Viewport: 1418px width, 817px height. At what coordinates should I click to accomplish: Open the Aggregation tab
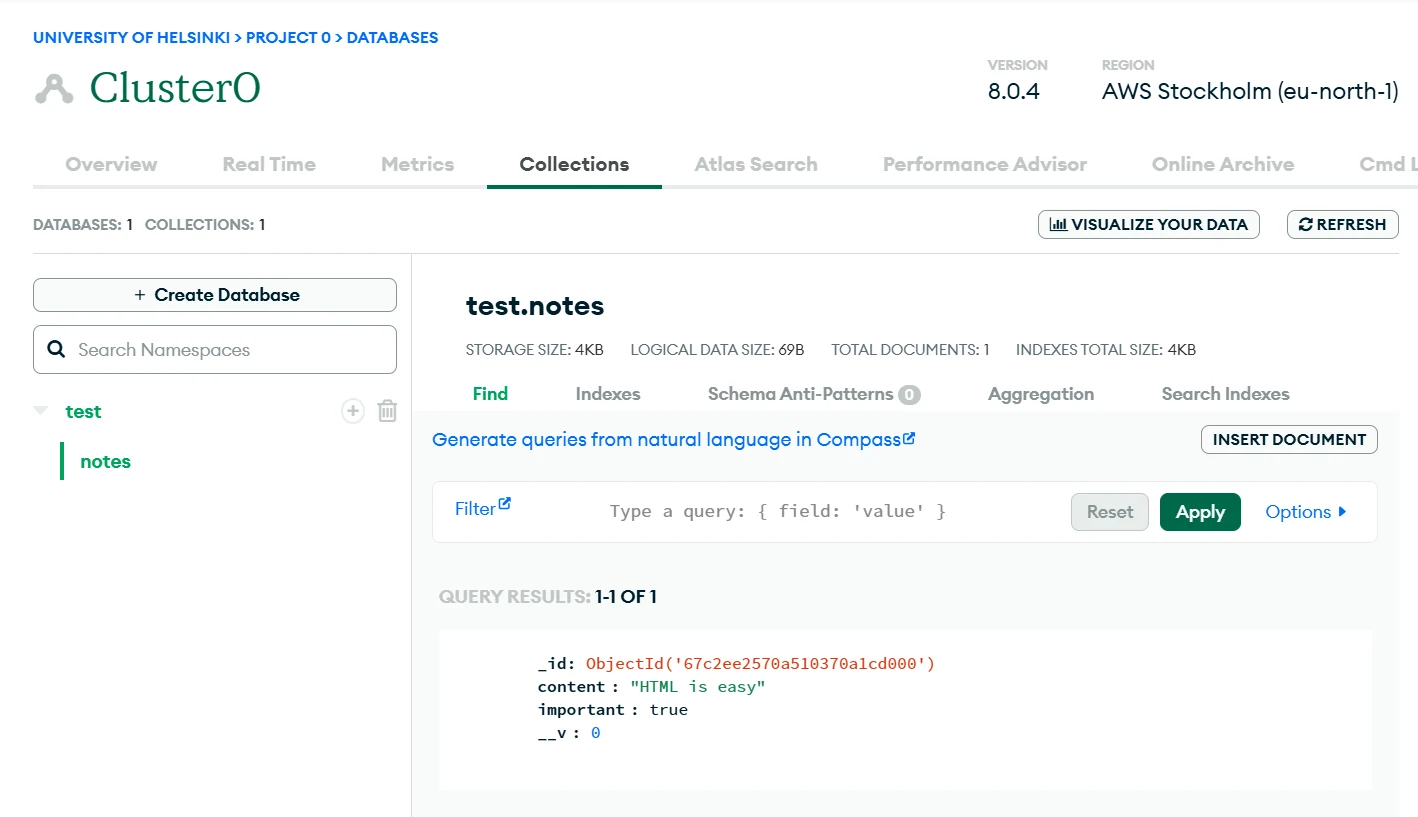click(1041, 394)
